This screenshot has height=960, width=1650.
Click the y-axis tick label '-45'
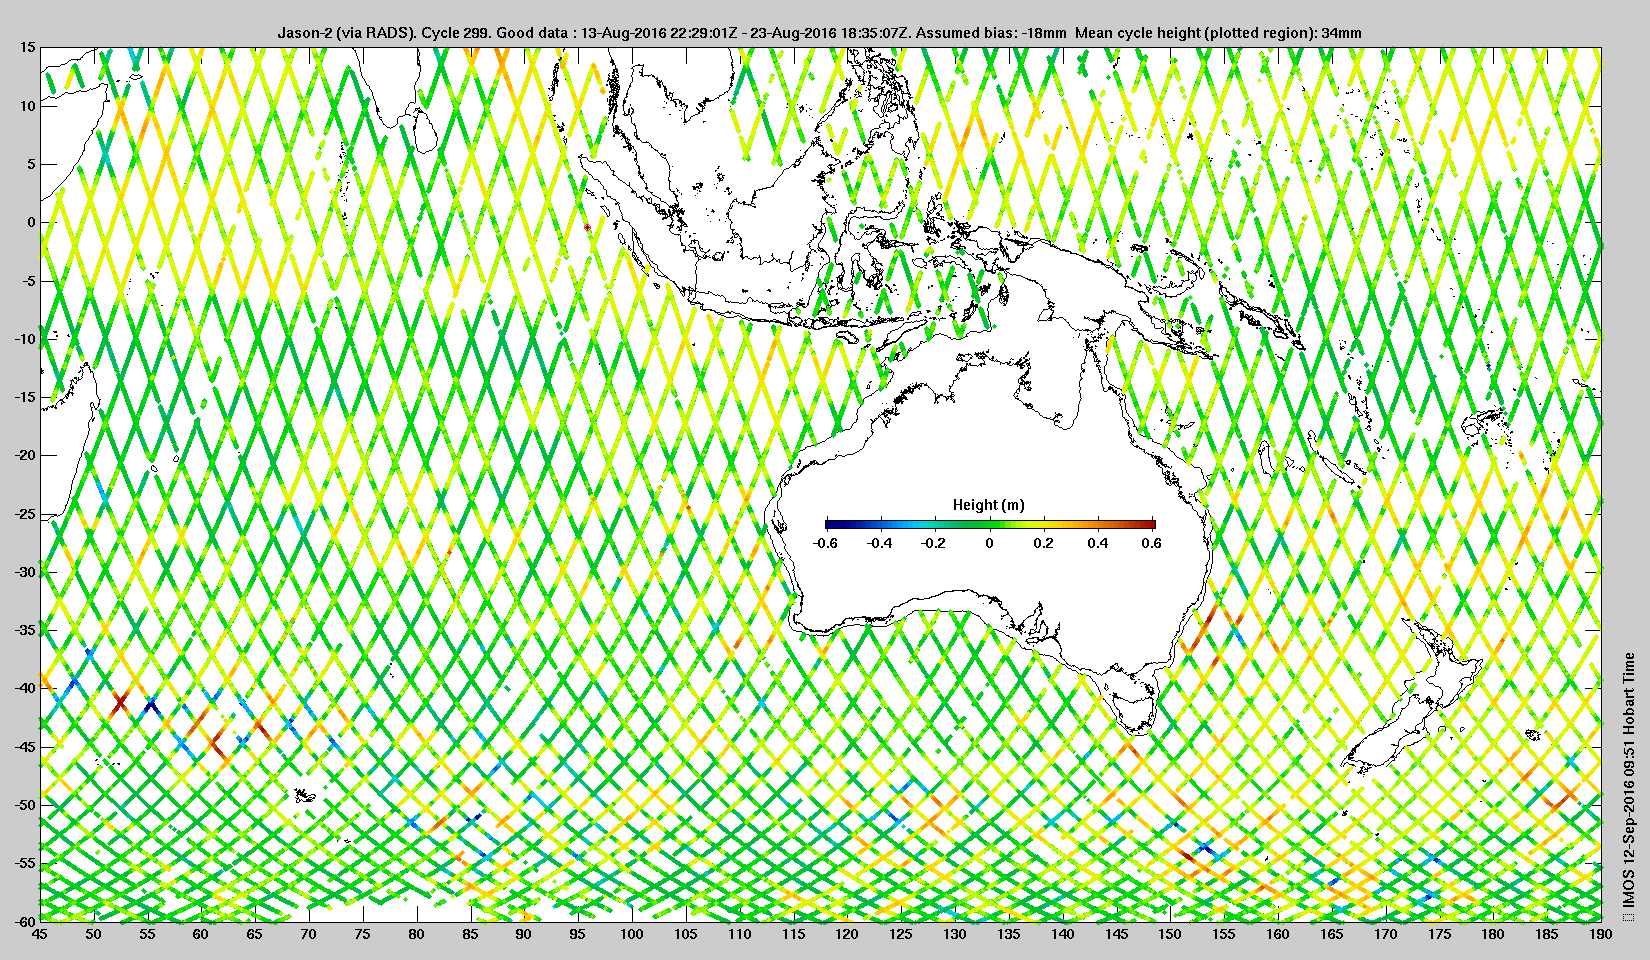23,747
